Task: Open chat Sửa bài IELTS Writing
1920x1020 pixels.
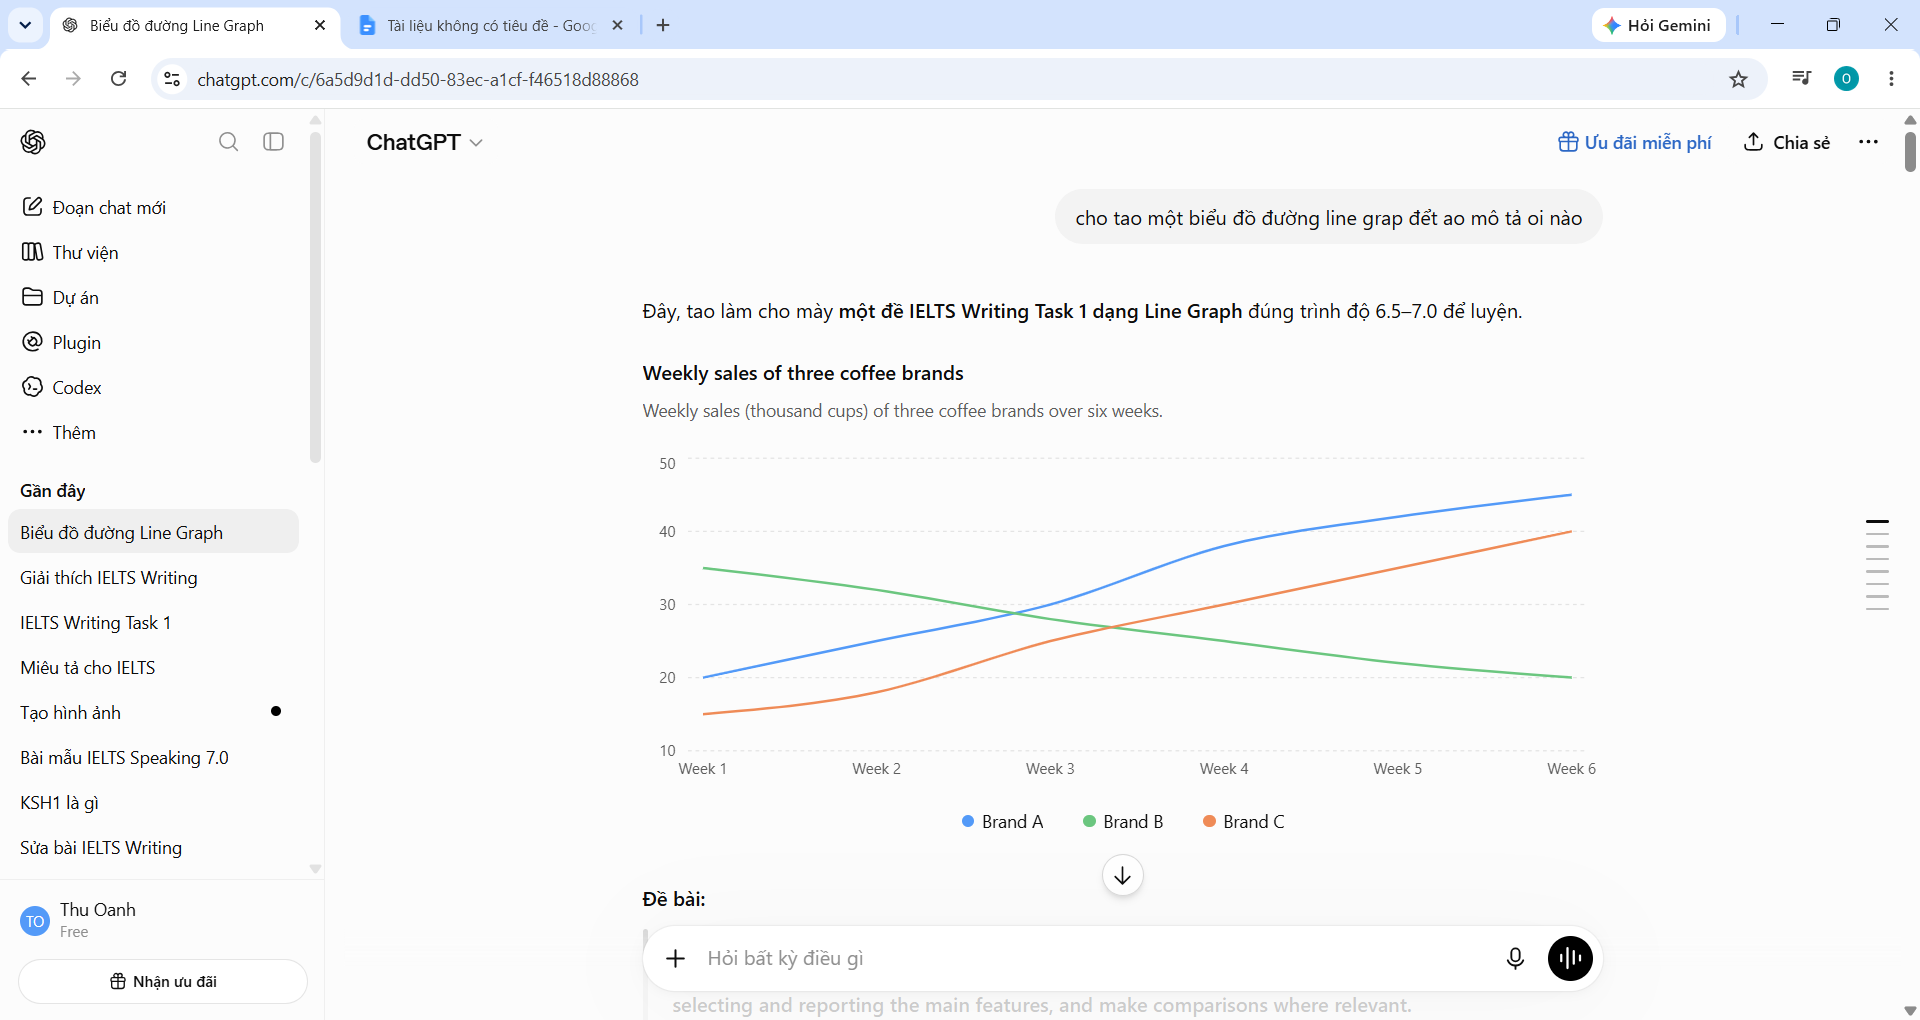Action: [x=153, y=847]
